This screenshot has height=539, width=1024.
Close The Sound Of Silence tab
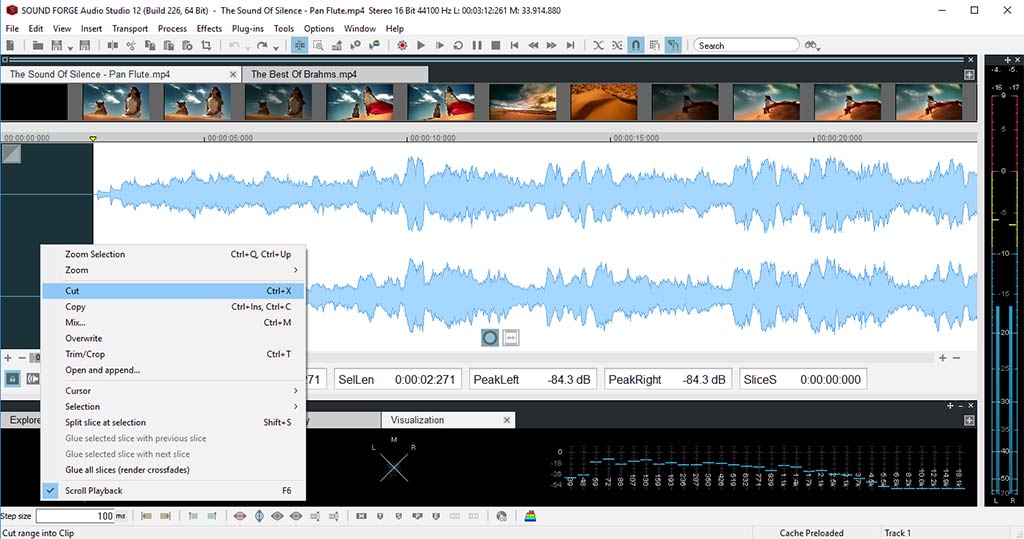pos(233,74)
